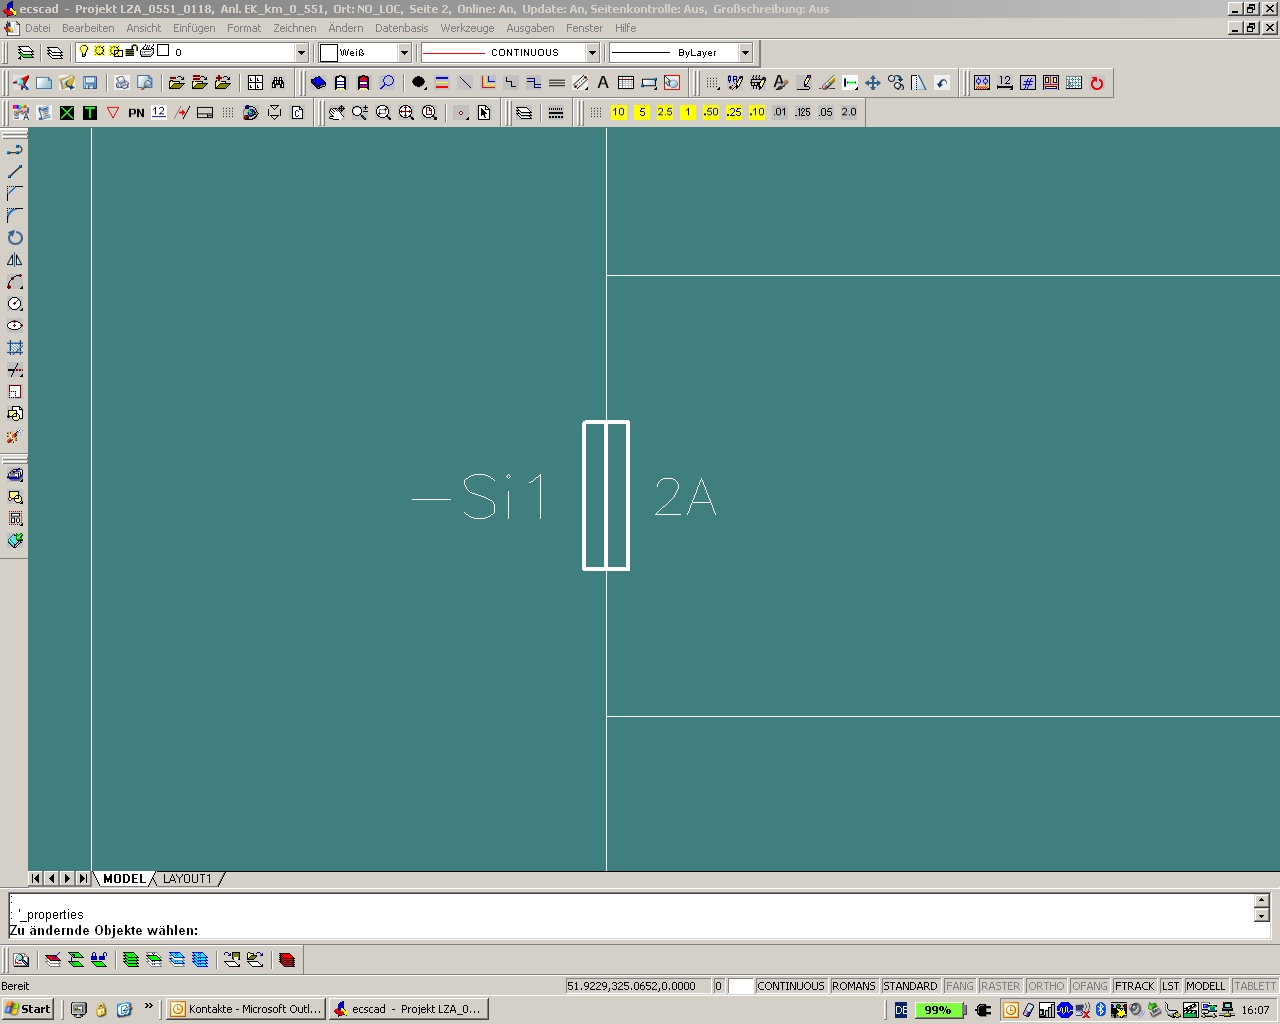Click the Pan realtime hand icon
1280x1024 pixels.
[337, 113]
